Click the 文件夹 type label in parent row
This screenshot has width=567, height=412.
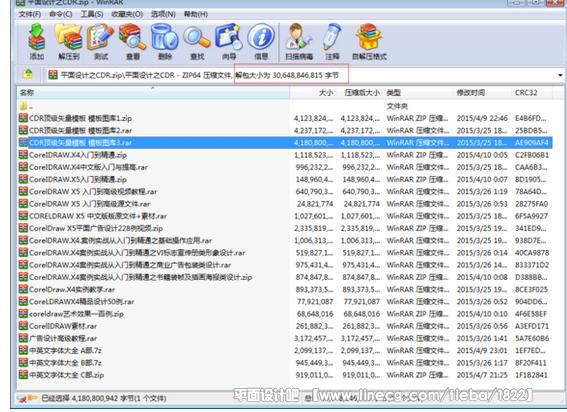[397, 106]
